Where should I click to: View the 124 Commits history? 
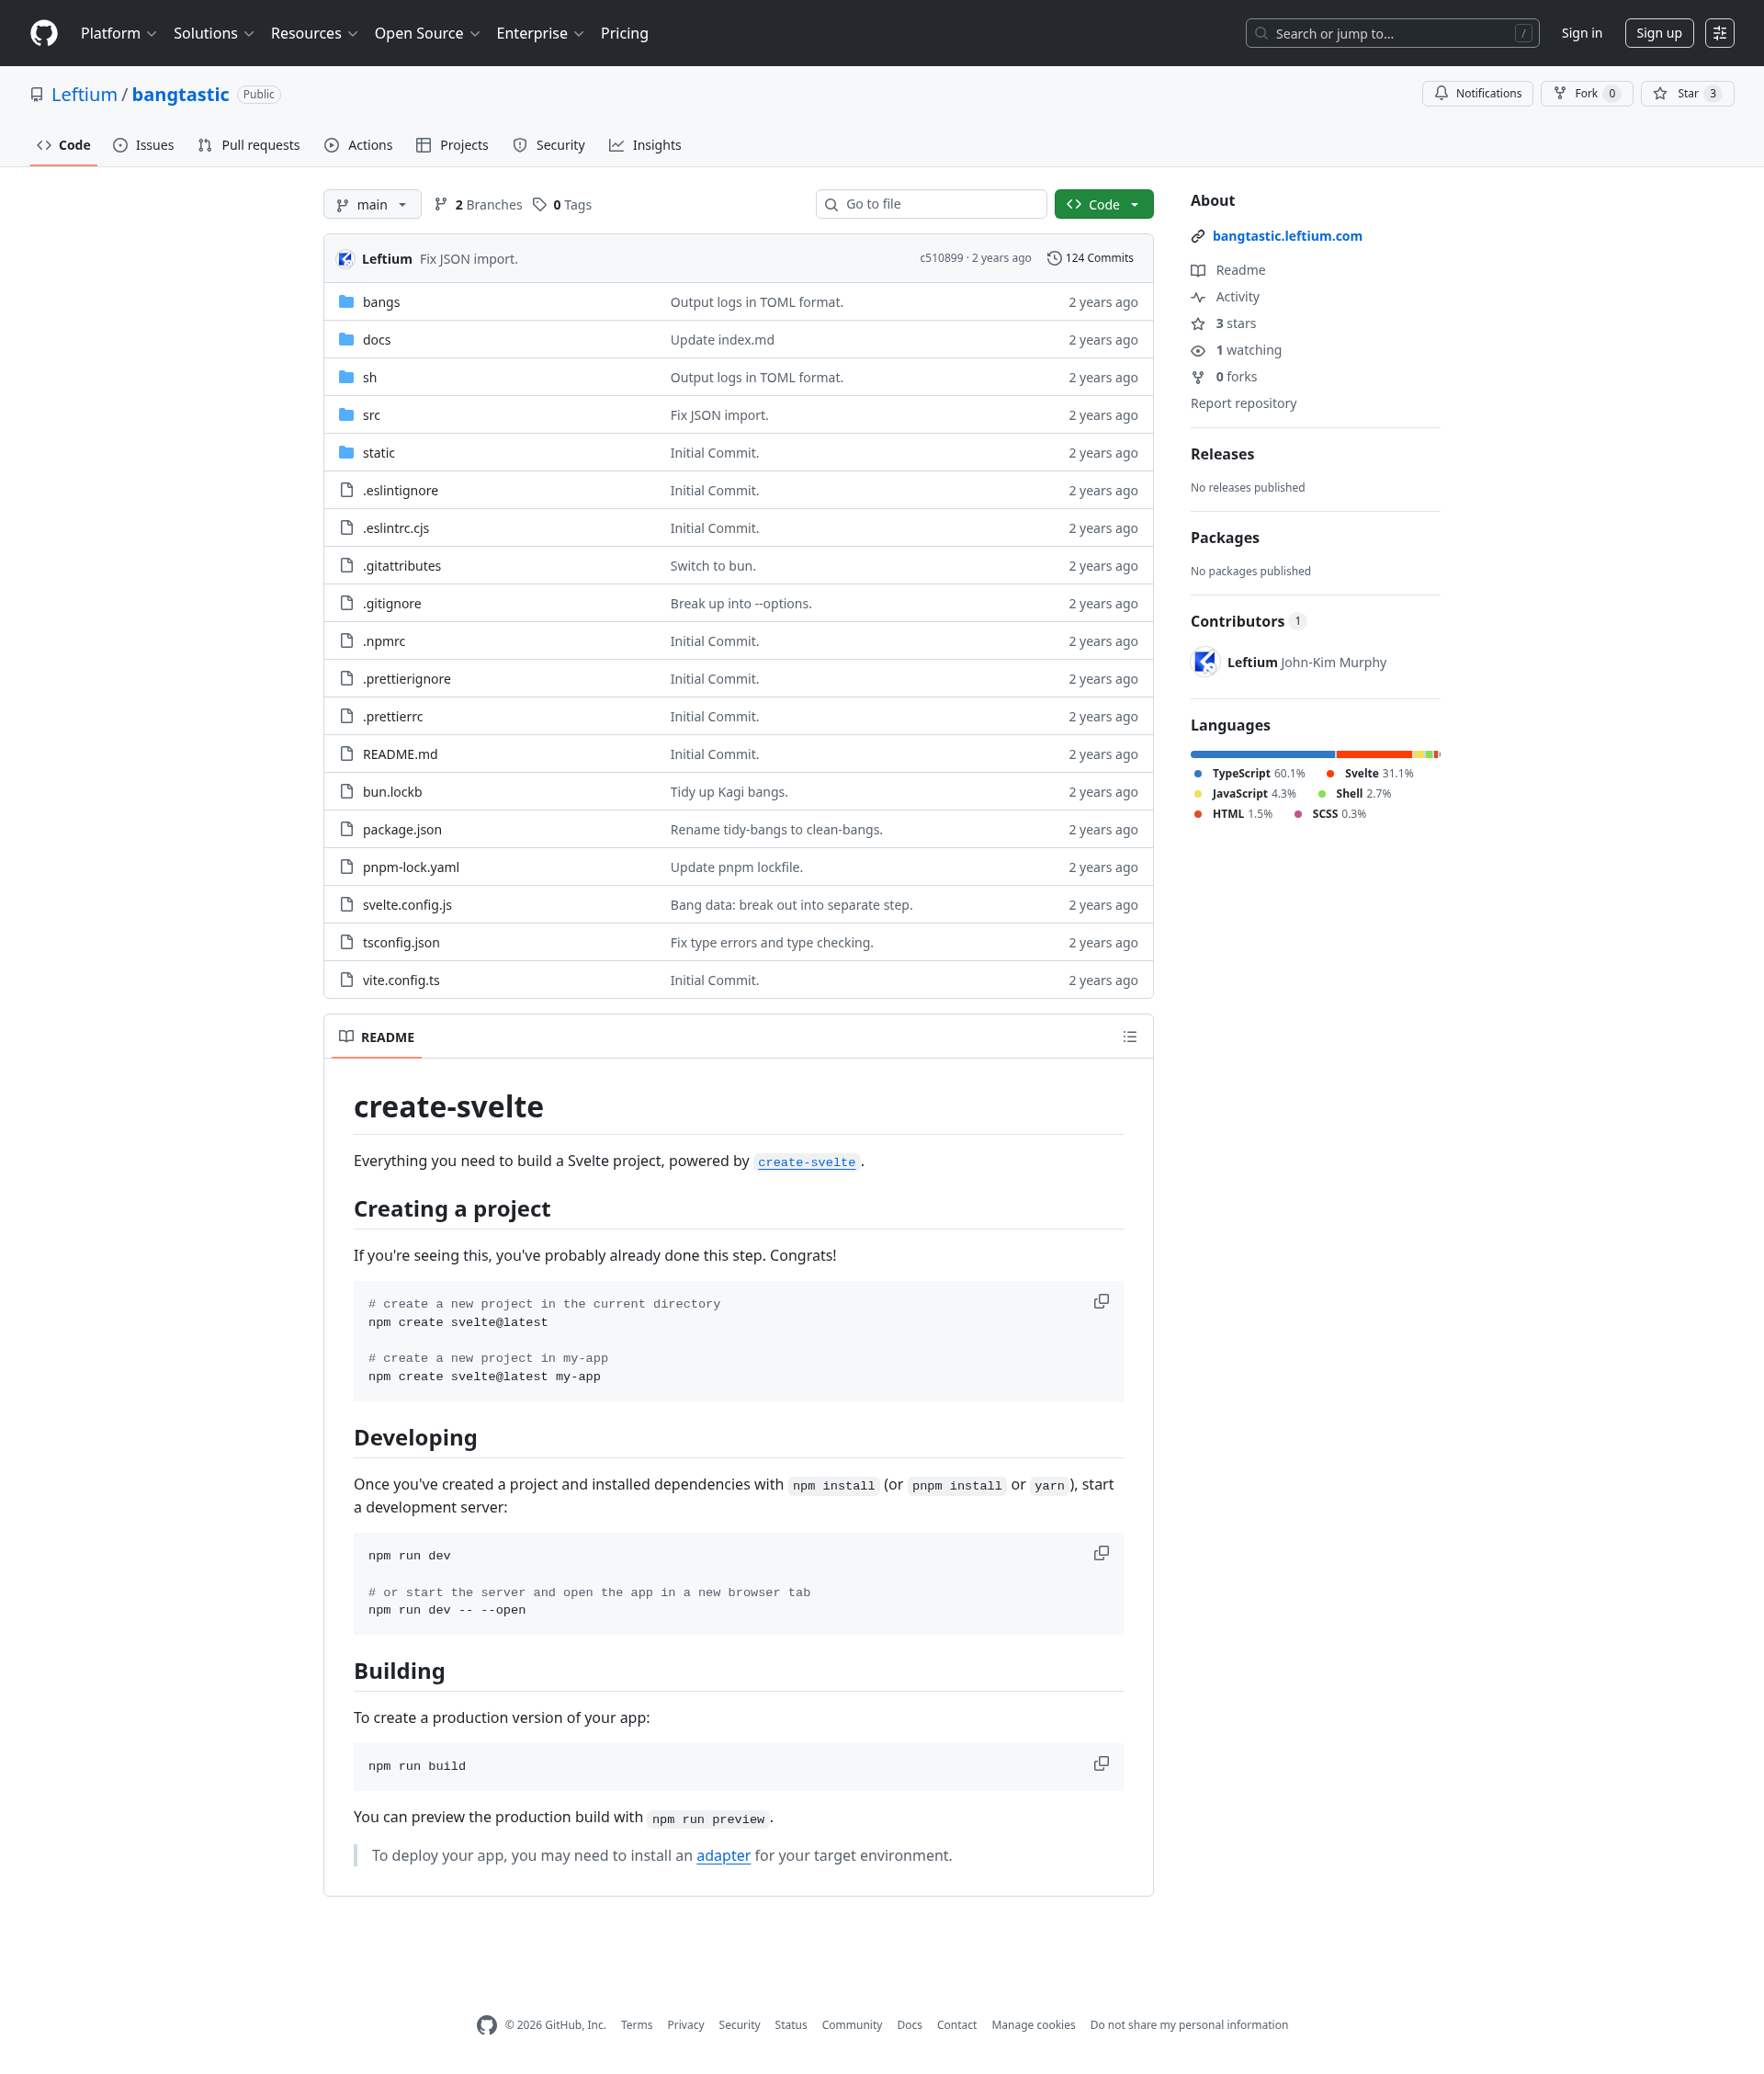click(1090, 258)
